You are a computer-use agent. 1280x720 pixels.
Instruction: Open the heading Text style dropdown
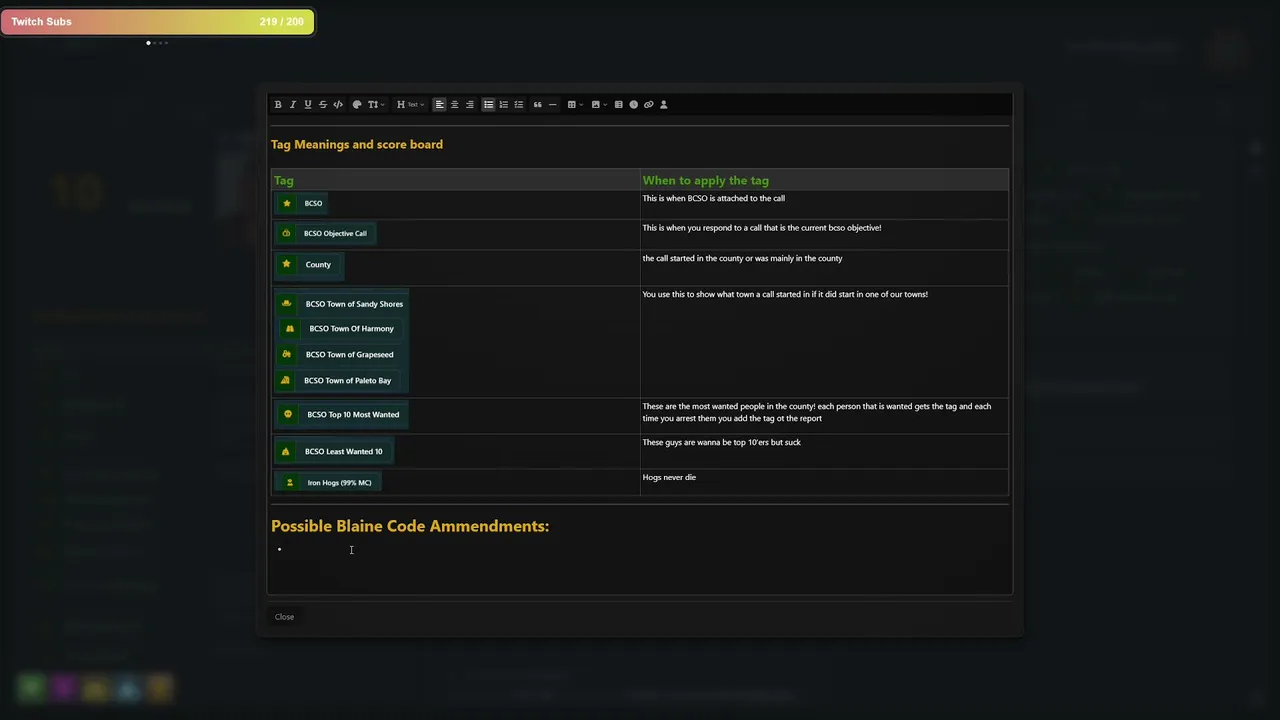[410, 104]
